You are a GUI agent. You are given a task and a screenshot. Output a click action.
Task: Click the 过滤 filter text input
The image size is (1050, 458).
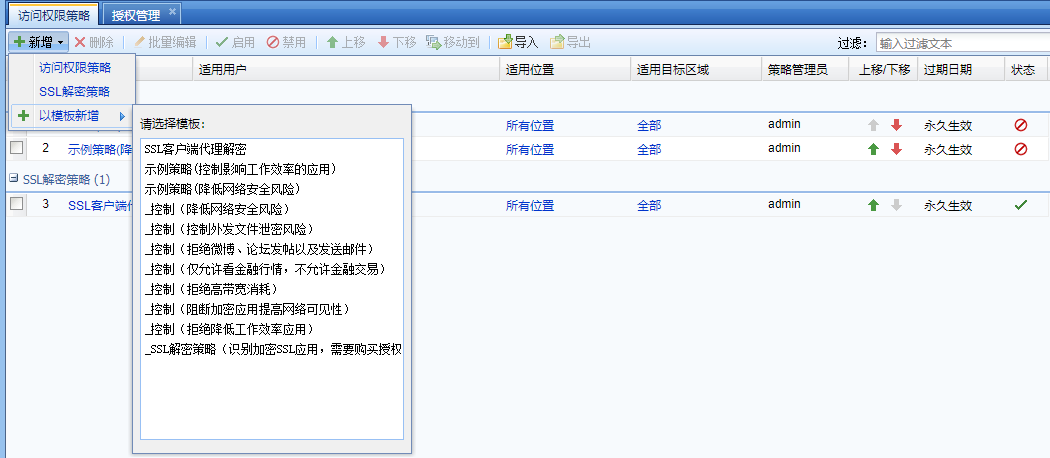pyautogui.click(x=962, y=43)
